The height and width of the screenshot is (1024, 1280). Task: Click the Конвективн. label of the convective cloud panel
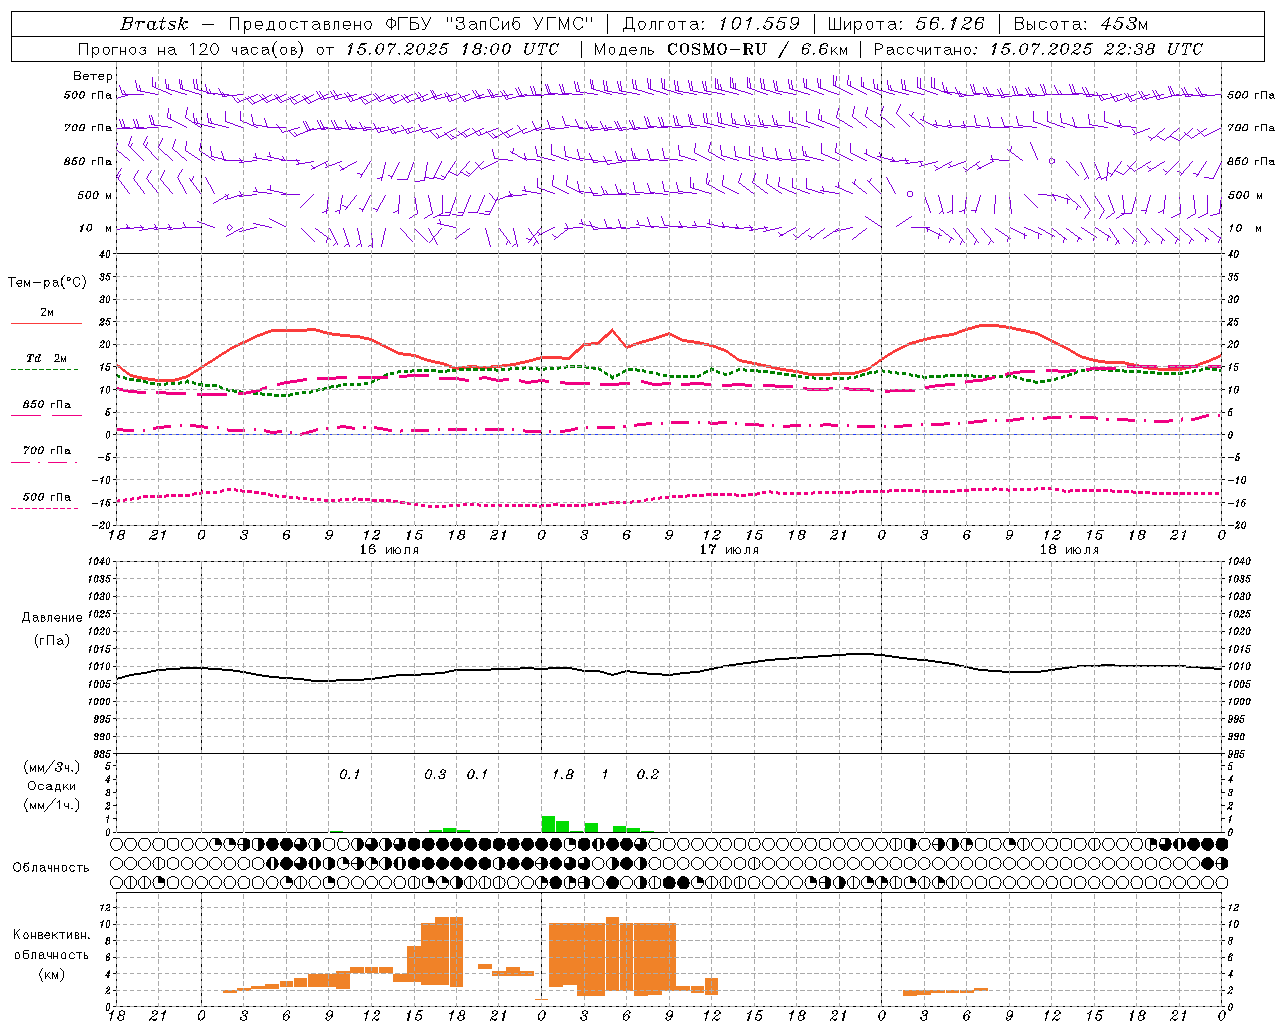pyautogui.click(x=51, y=935)
